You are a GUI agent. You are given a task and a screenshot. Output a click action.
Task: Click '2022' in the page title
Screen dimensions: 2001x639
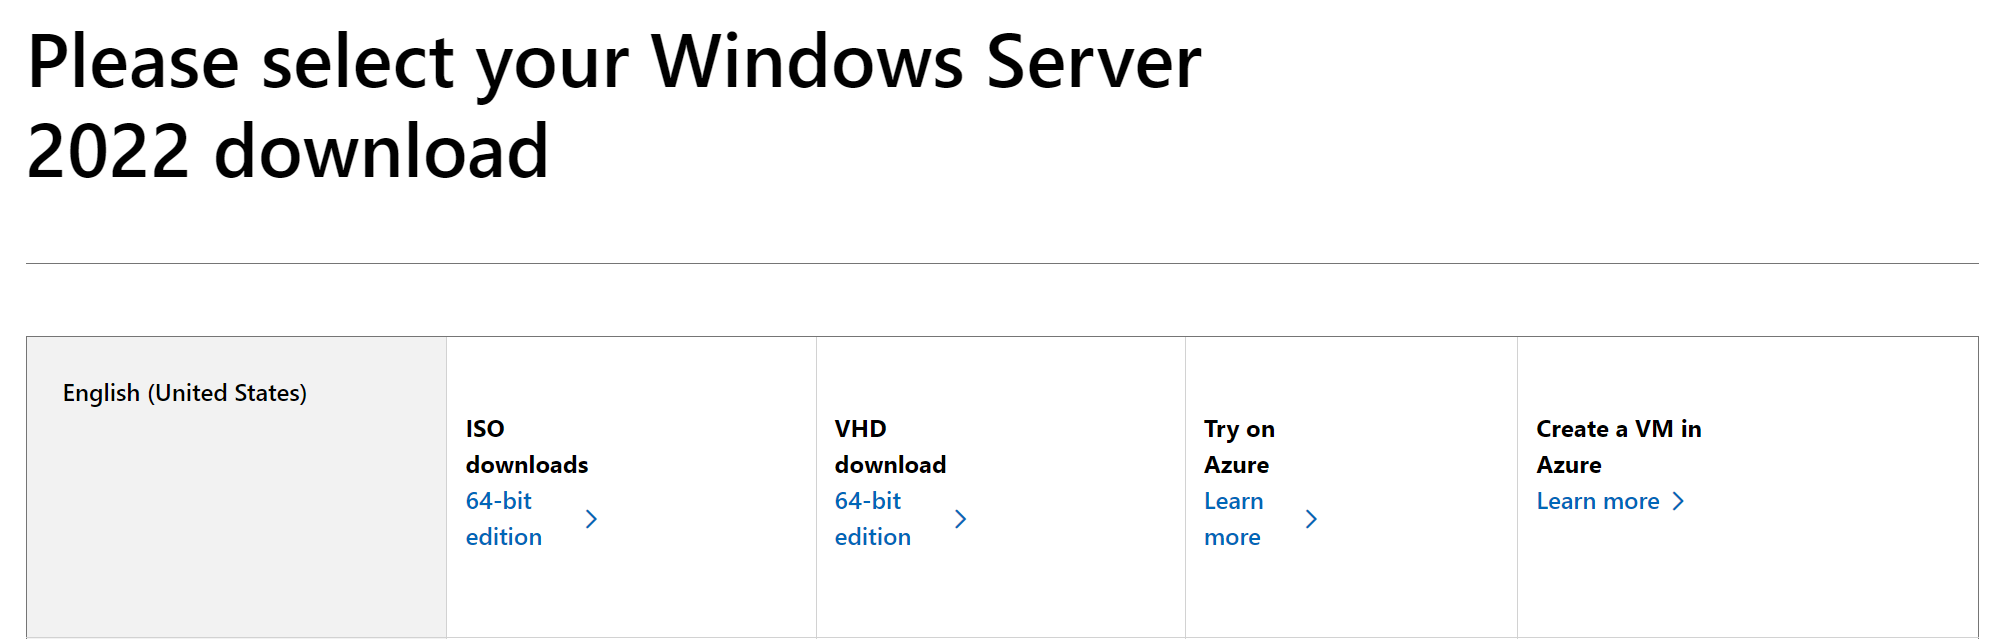pyautogui.click(x=108, y=152)
